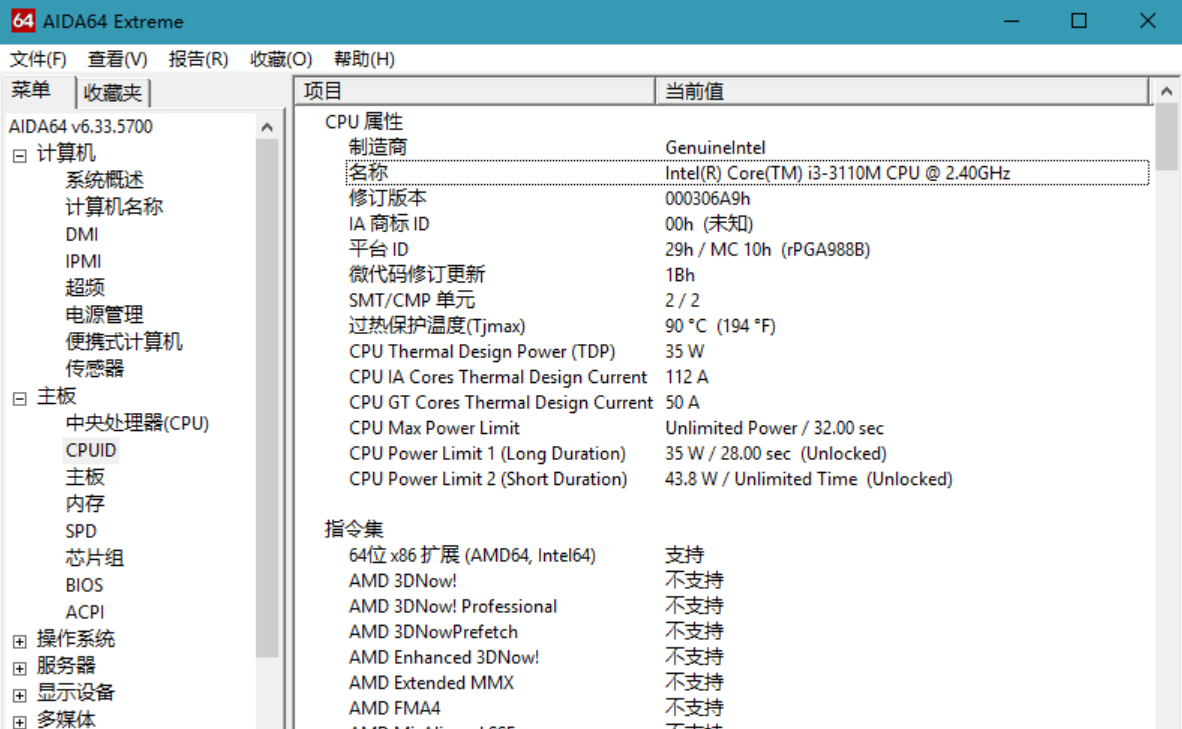Image resolution: width=1182 pixels, height=729 pixels.
Task: Open the 收藏(O) menu
Action: [280, 59]
